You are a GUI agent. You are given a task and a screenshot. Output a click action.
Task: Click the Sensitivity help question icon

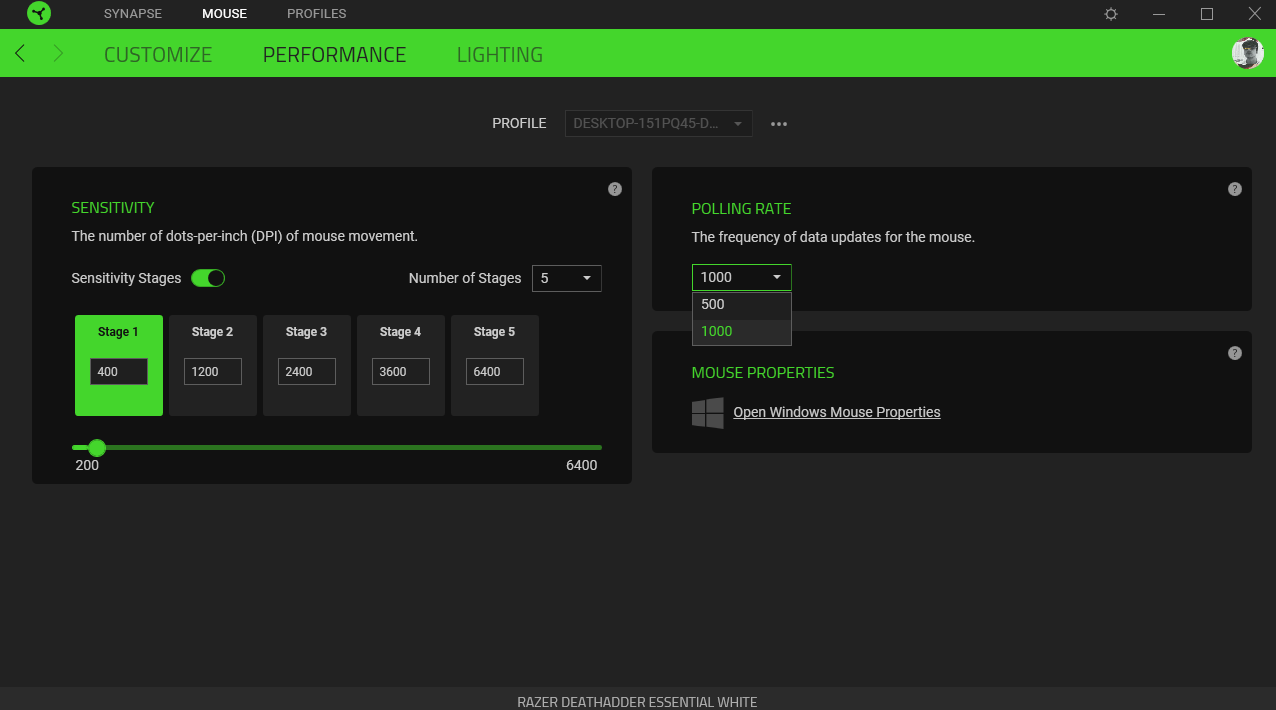[615, 189]
